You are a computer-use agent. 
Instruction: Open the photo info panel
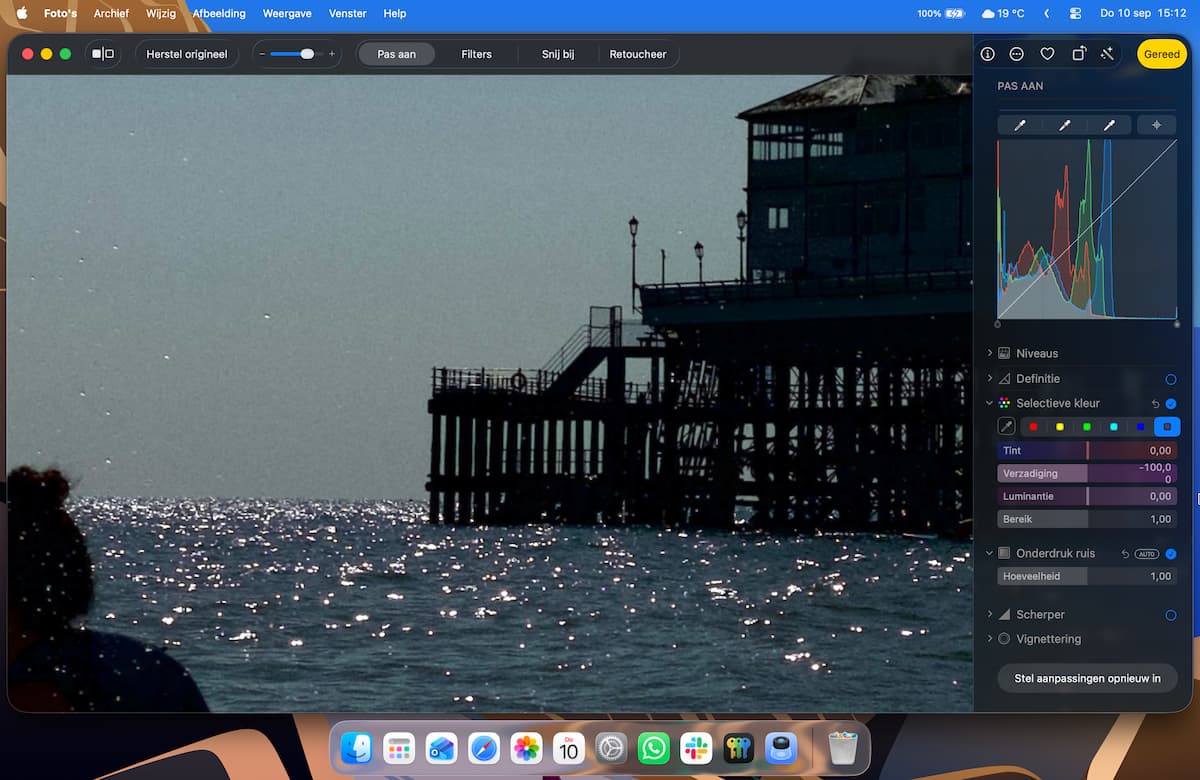coord(987,54)
